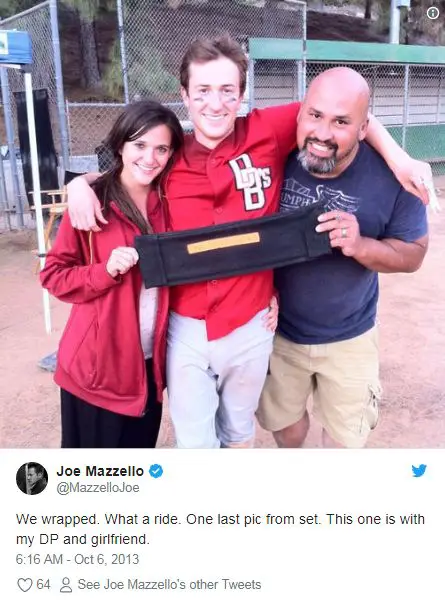Click the green dugout roof in the background

click(346, 51)
